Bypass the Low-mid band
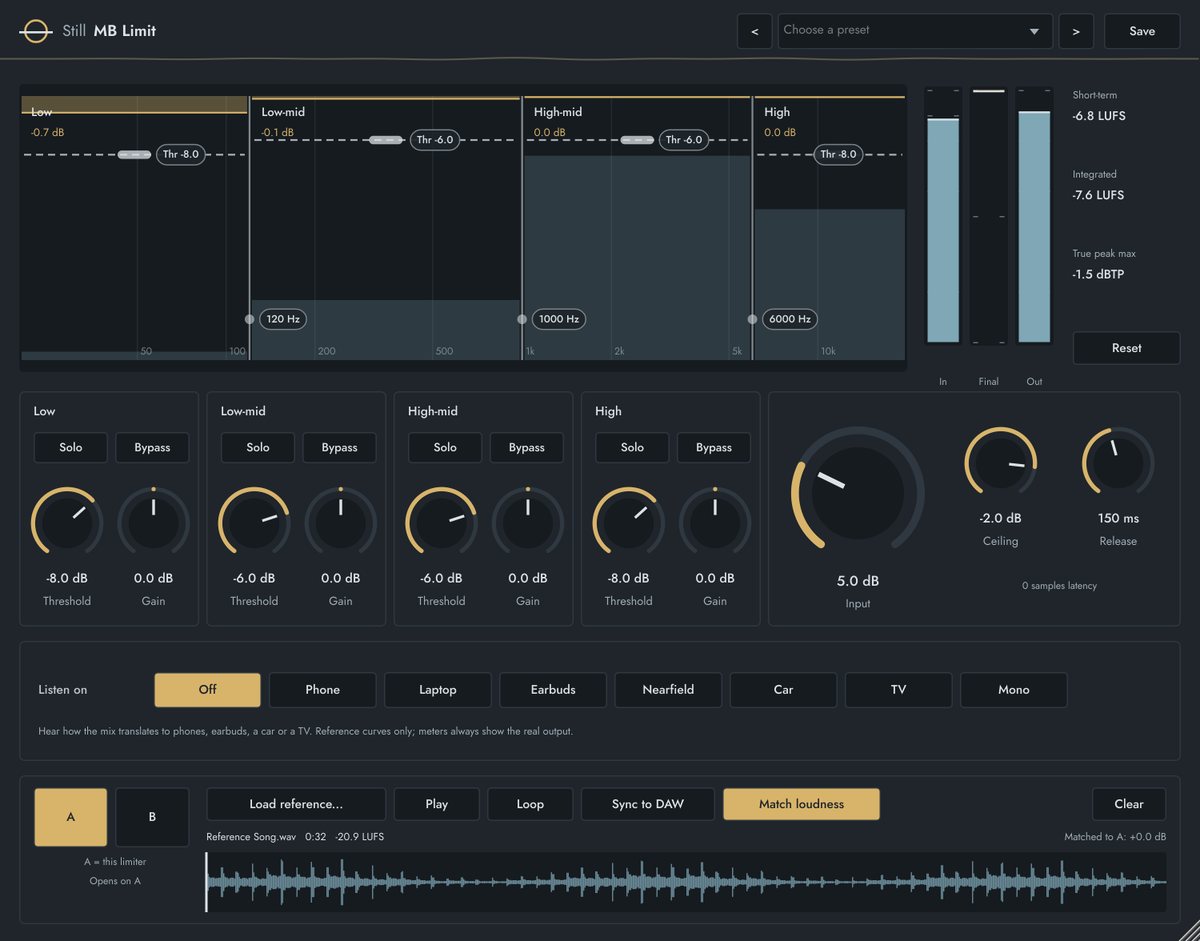The image size is (1200, 941). (339, 447)
